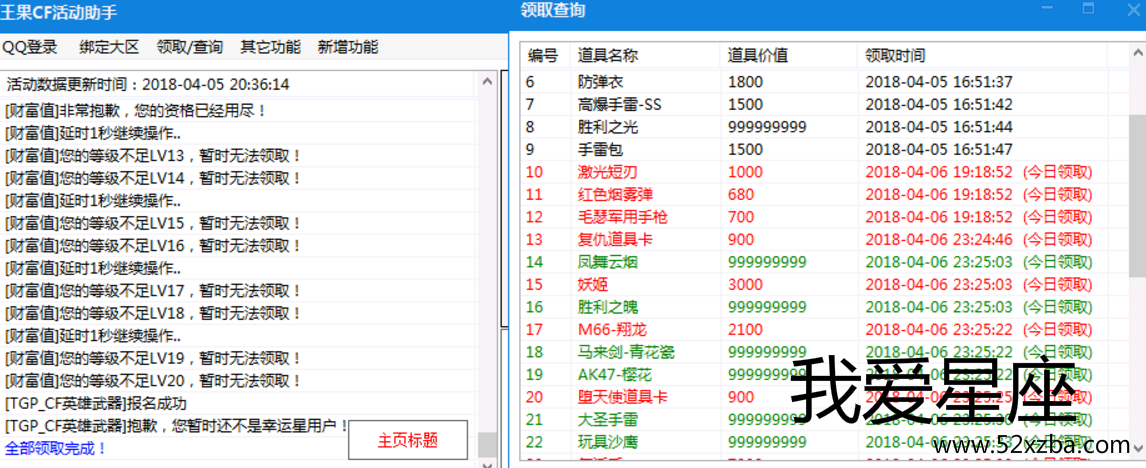Sort by the 领取时间 column header
Image resolution: width=1146 pixels, height=468 pixels.
pyautogui.click(x=895, y=56)
